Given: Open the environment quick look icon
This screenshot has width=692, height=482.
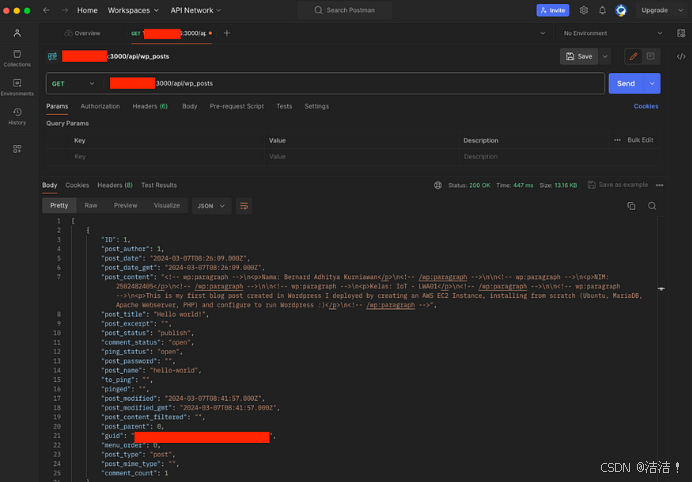Looking at the screenshot, I should click(x=681, y=33).
